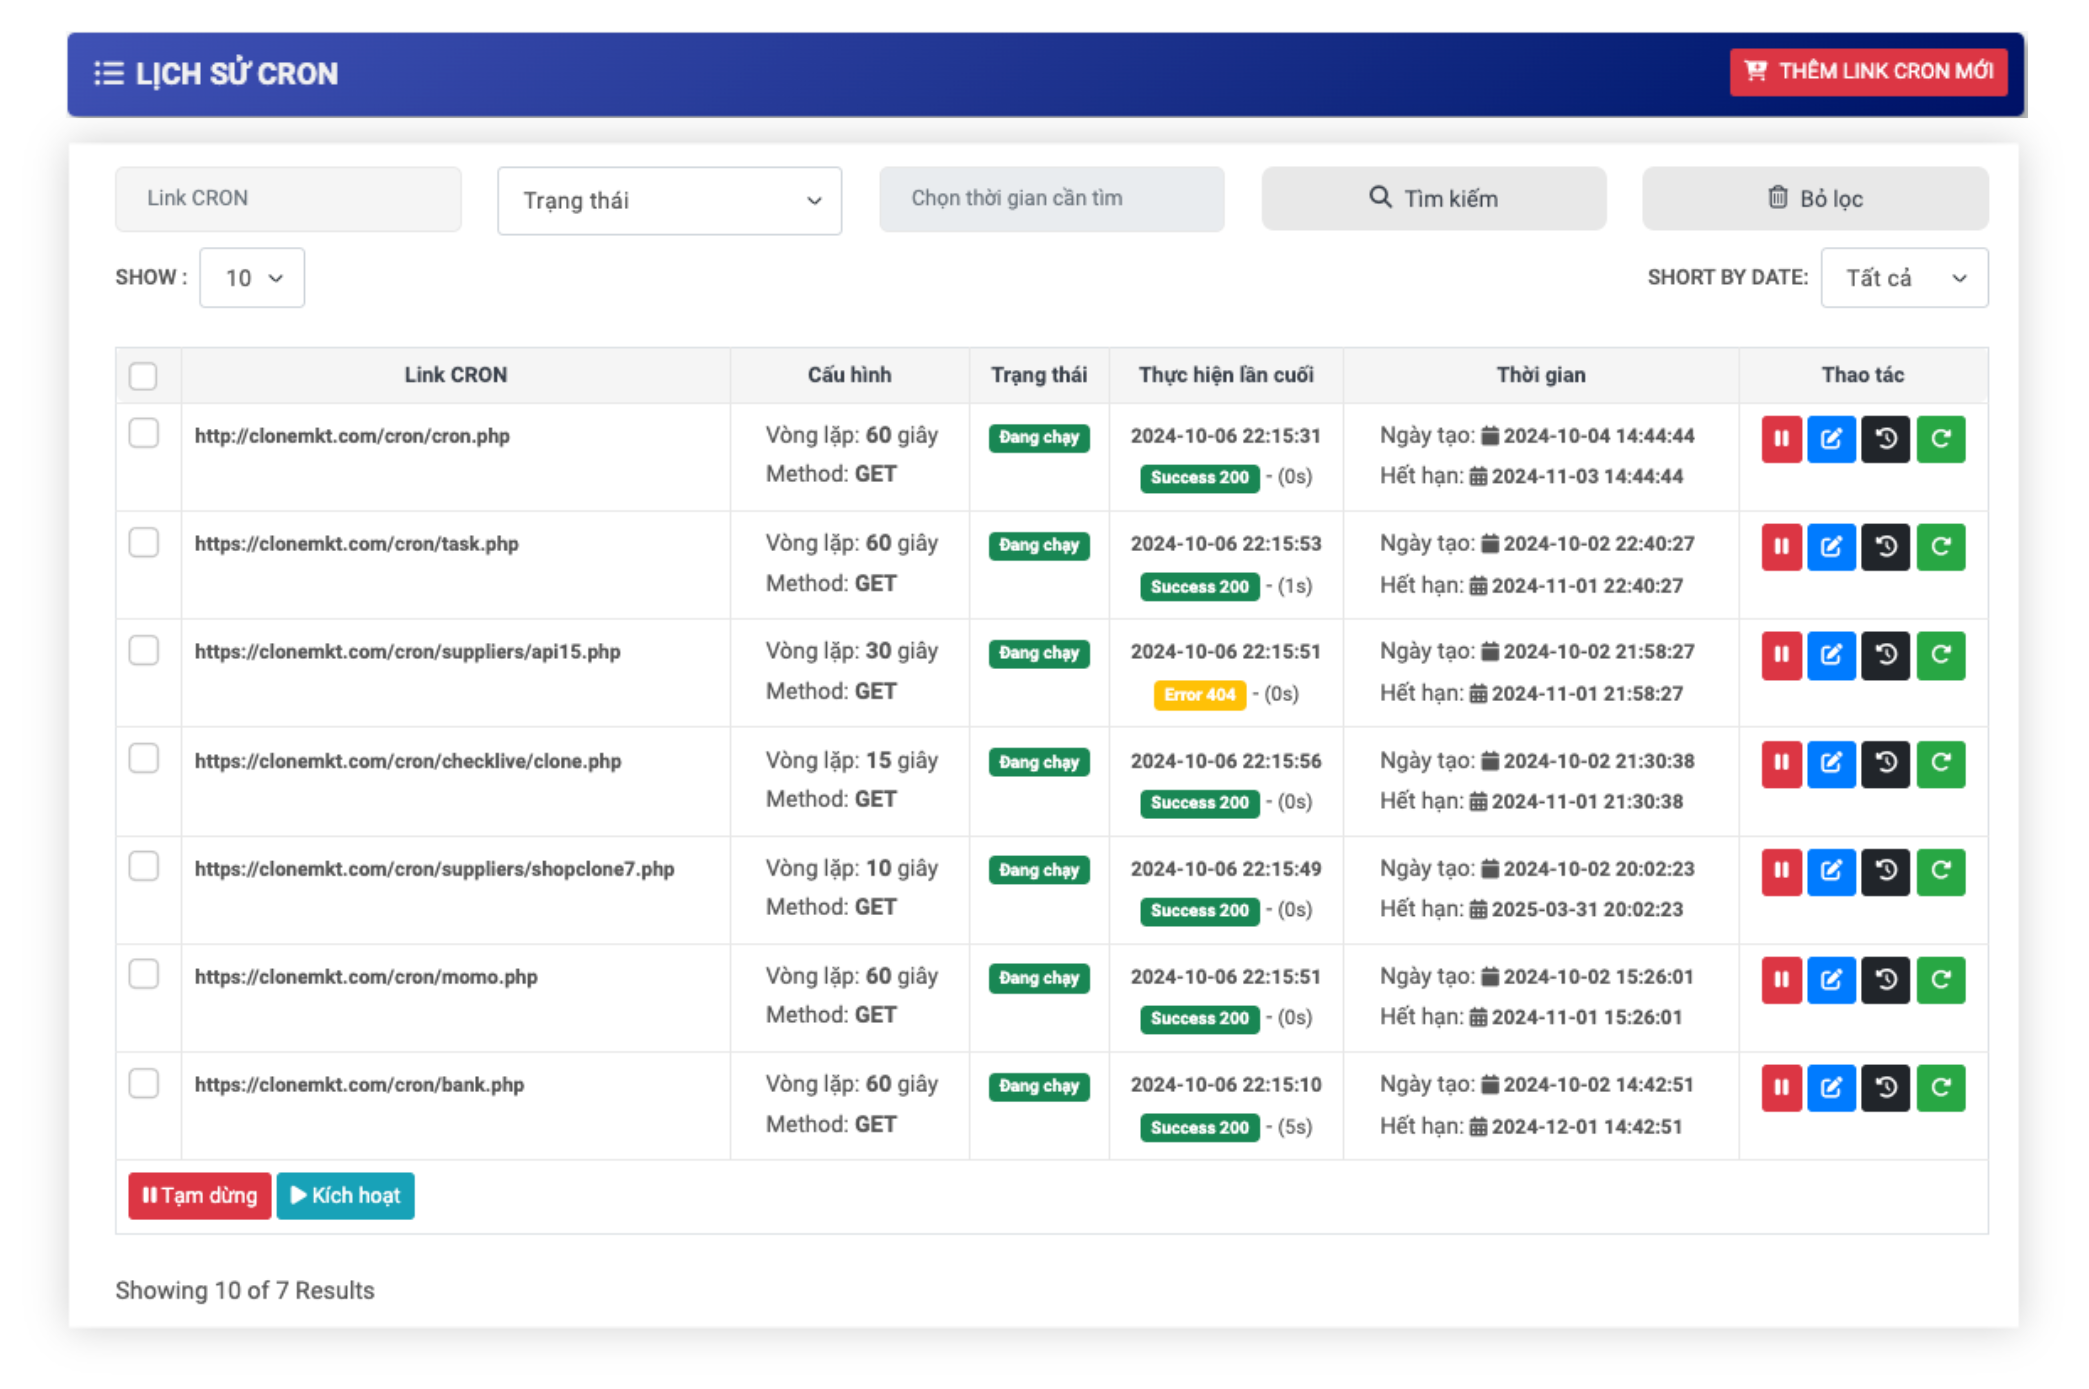
Task: Open history for bank.php cron
Action: [x=1885, y=1087]
